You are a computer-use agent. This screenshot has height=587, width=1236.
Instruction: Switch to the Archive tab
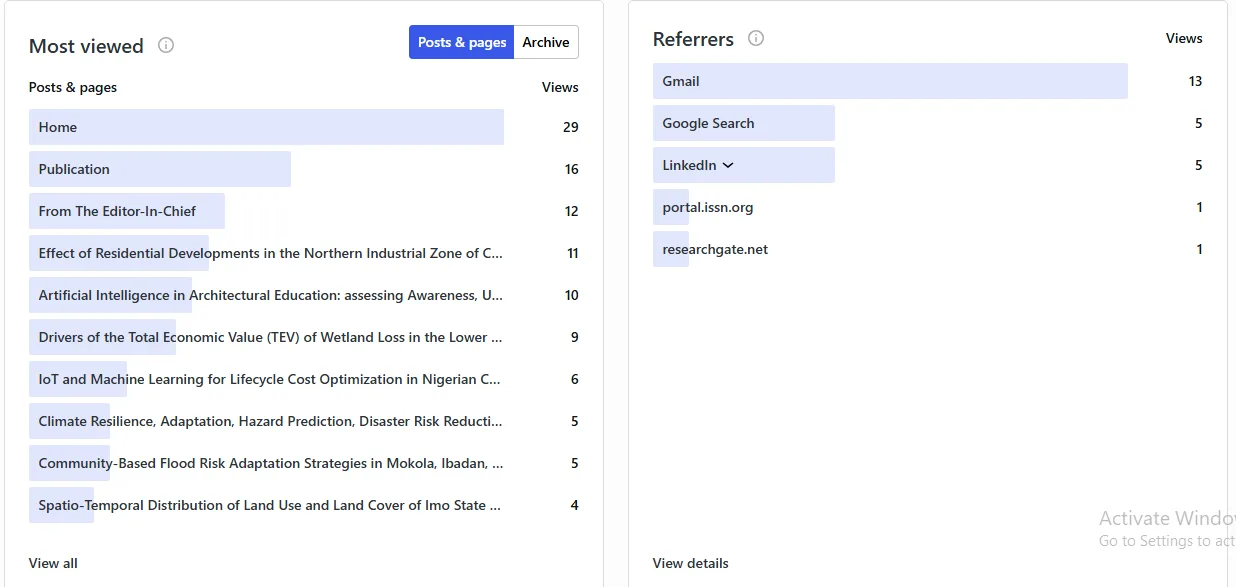[546, 42]
